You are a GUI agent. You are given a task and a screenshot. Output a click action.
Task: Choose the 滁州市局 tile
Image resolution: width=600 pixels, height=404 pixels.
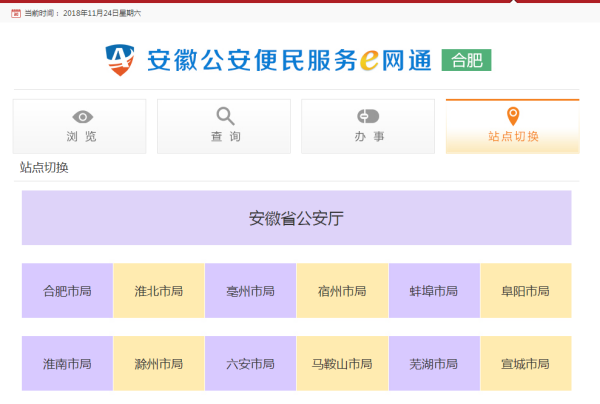(159, 363)
